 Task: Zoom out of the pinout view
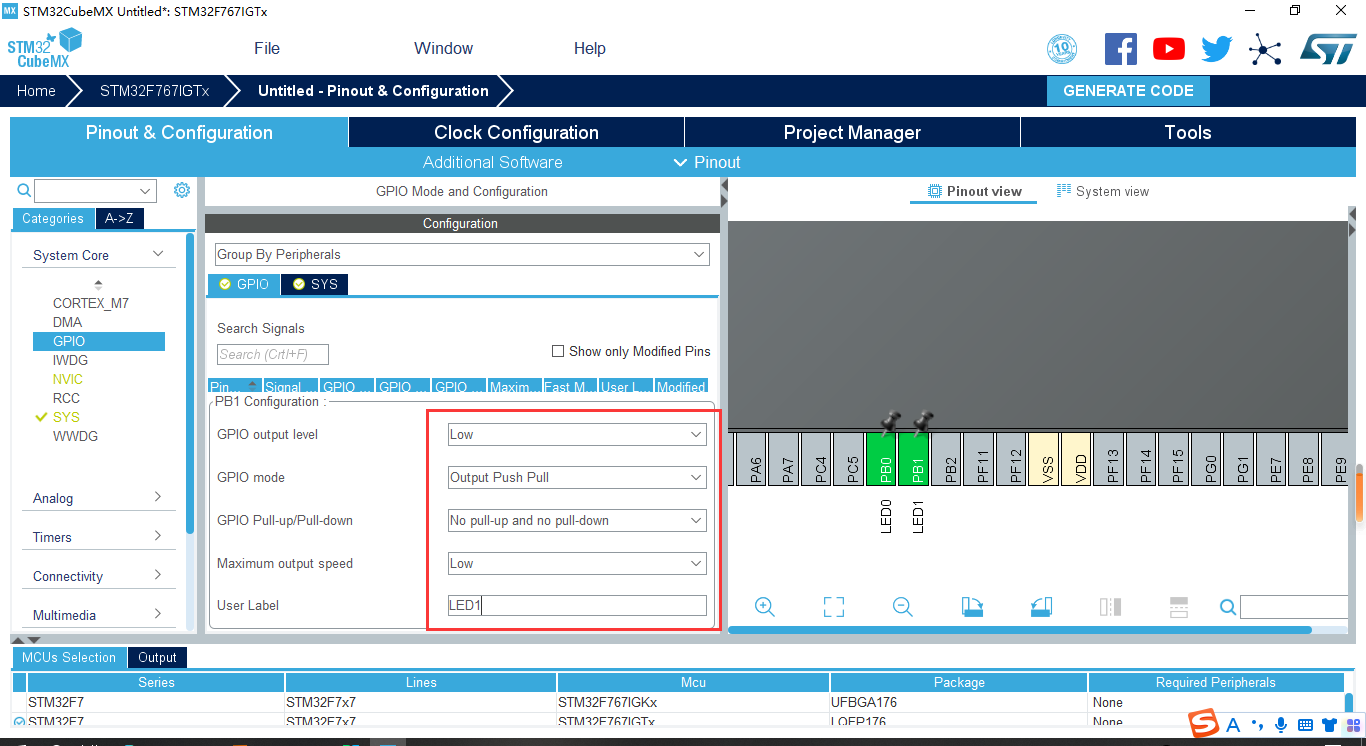tap(903, 606)
